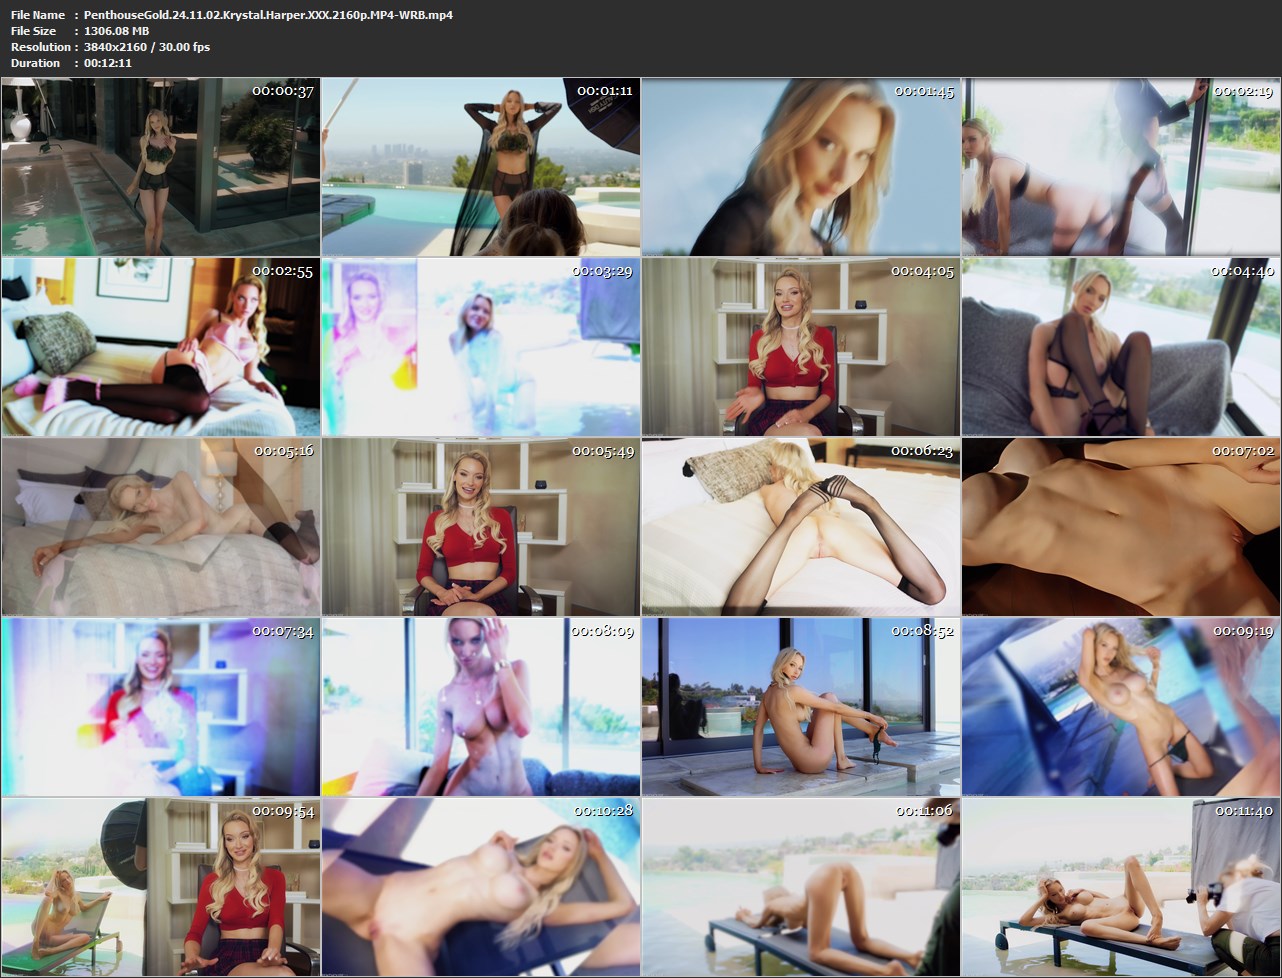
Task: Click the file name ending in MP4-WRB.mp4
Action: 268,15
